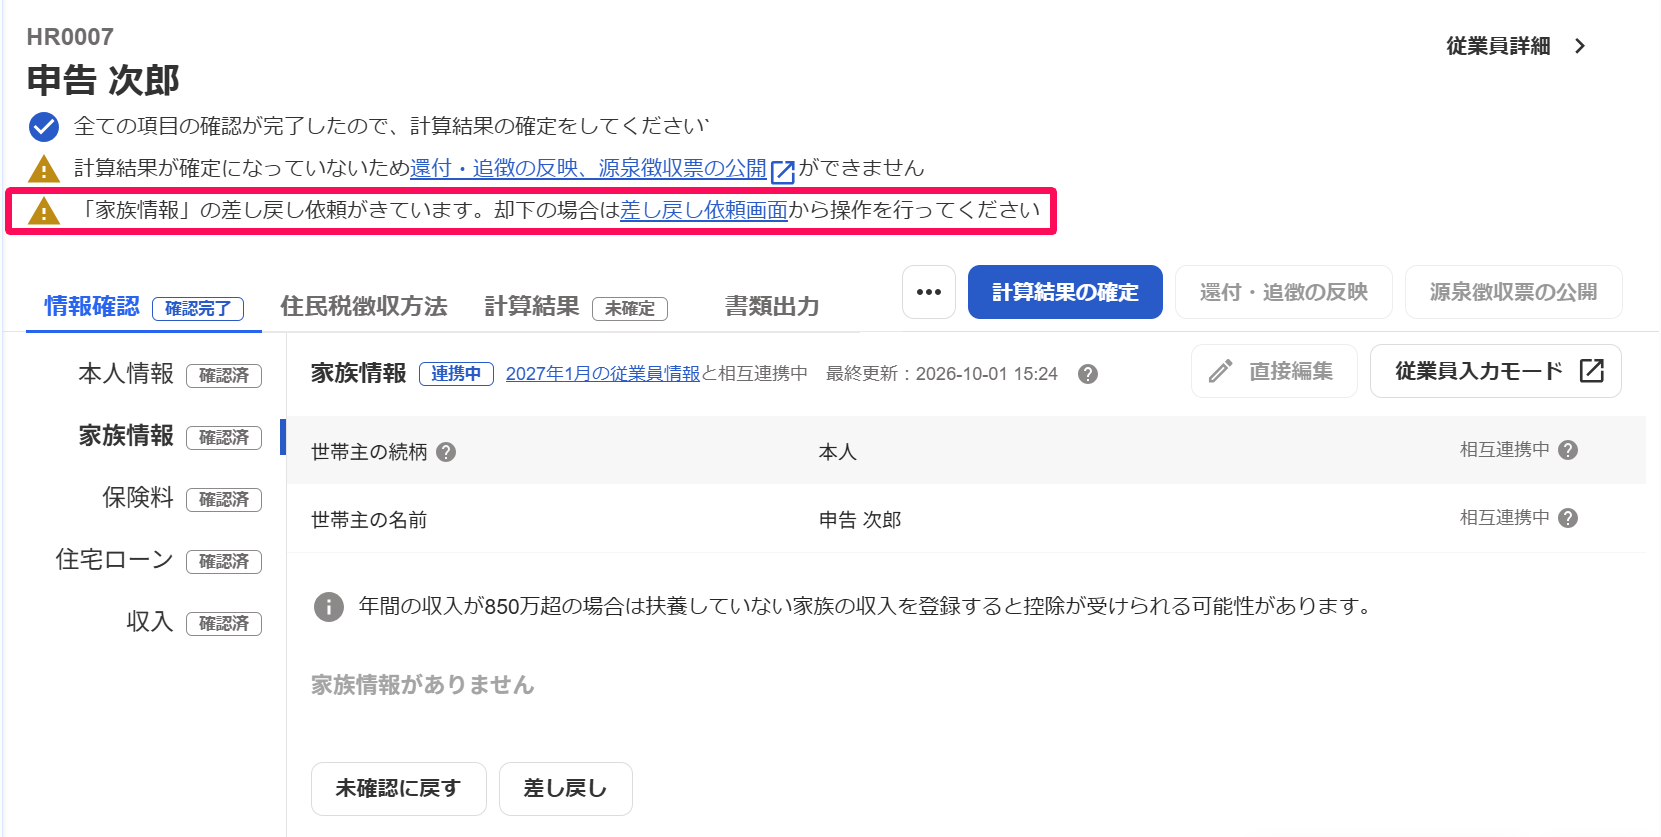1661x837 pixels.
Task: Click the 連携中 badge beside 家族情報 heading
Action: pos(456,374)
